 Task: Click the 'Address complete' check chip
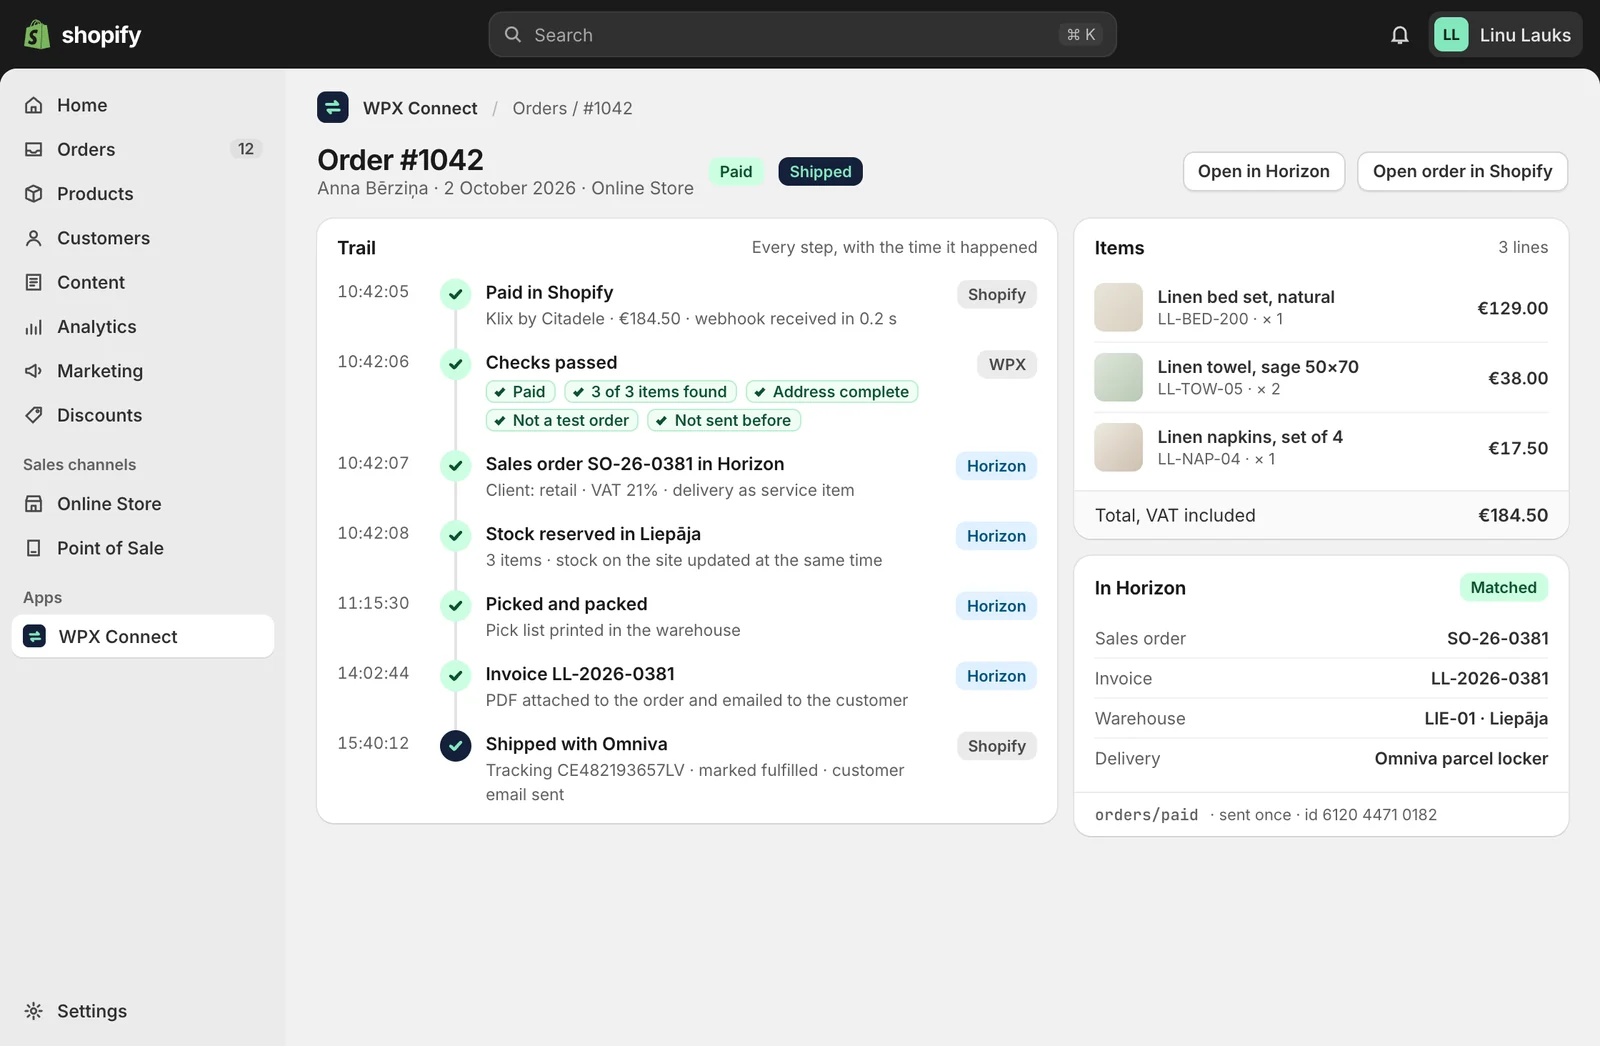(832, 392)
